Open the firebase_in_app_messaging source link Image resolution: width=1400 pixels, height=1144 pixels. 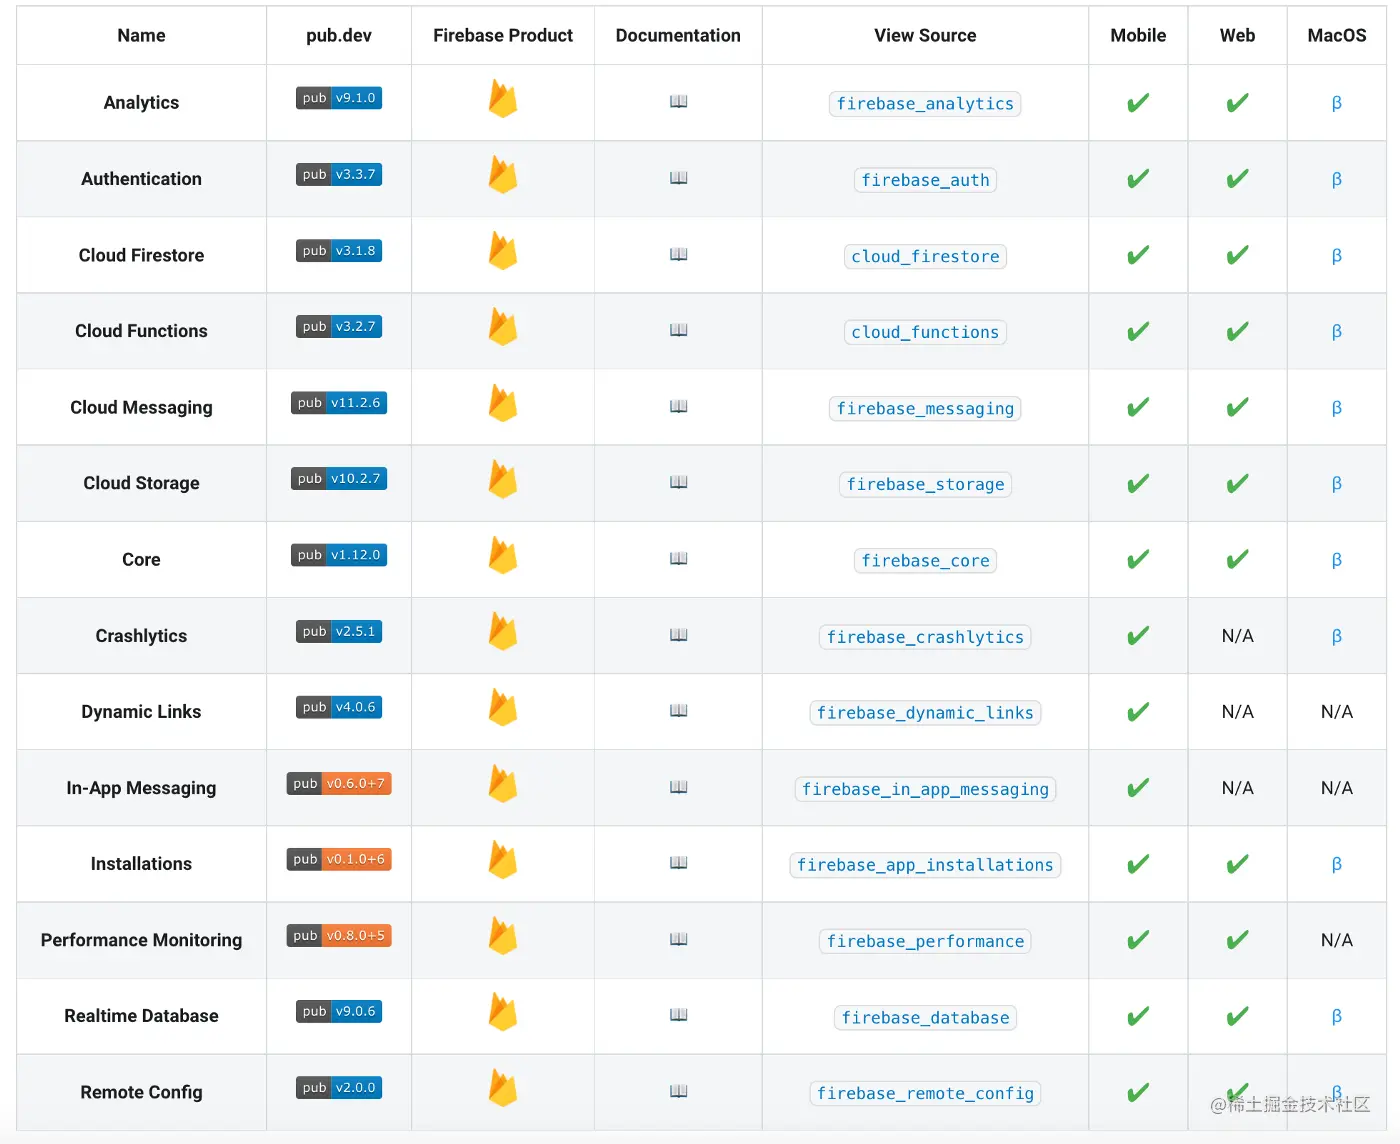(925, 790)
